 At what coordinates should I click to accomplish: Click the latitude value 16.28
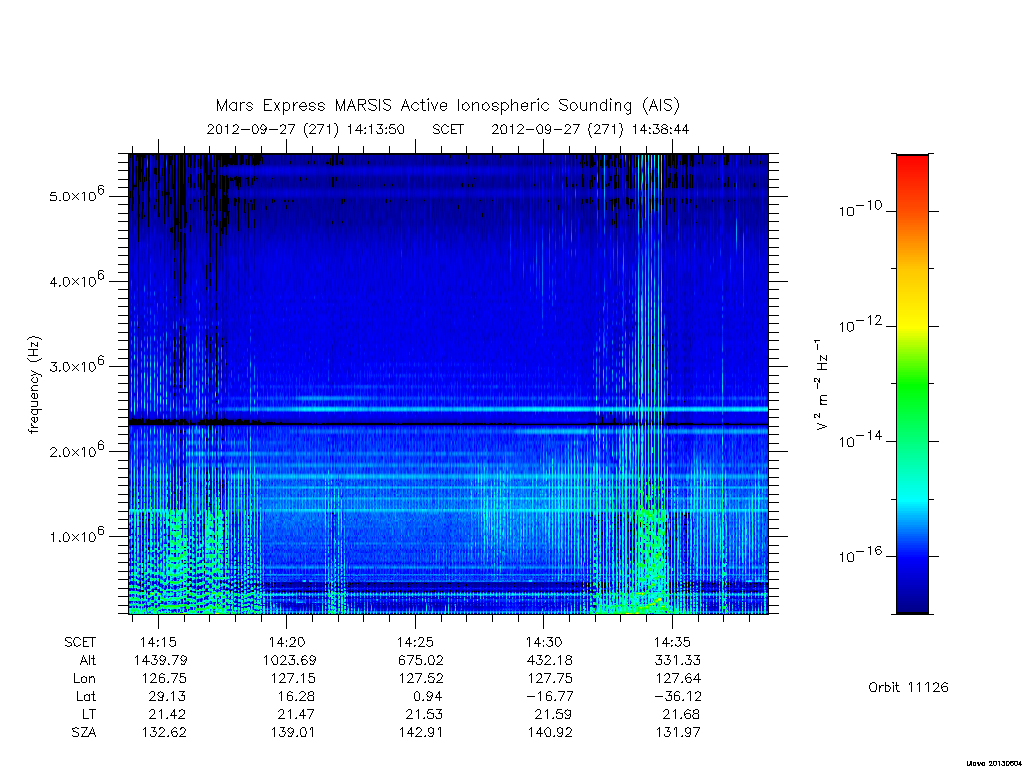tap(296, 696)
